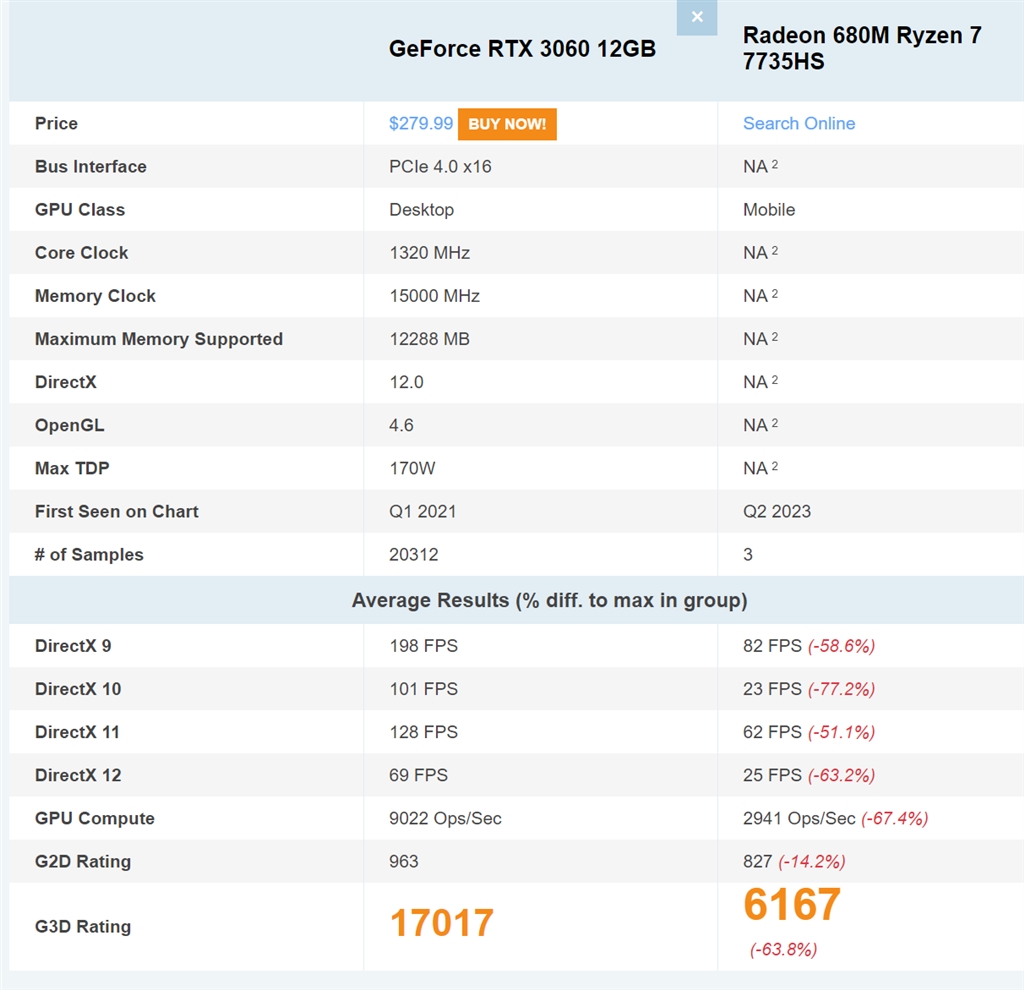Screen dimensions: 1024x990
Task: Click the Core Clock row label
Action: [x=82, y=253]
